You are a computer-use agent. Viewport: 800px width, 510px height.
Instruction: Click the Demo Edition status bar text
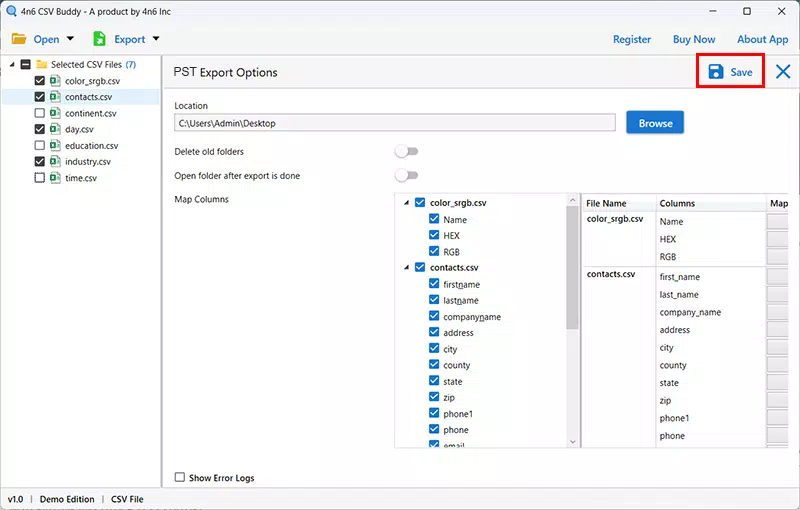[x=67, y=499]
